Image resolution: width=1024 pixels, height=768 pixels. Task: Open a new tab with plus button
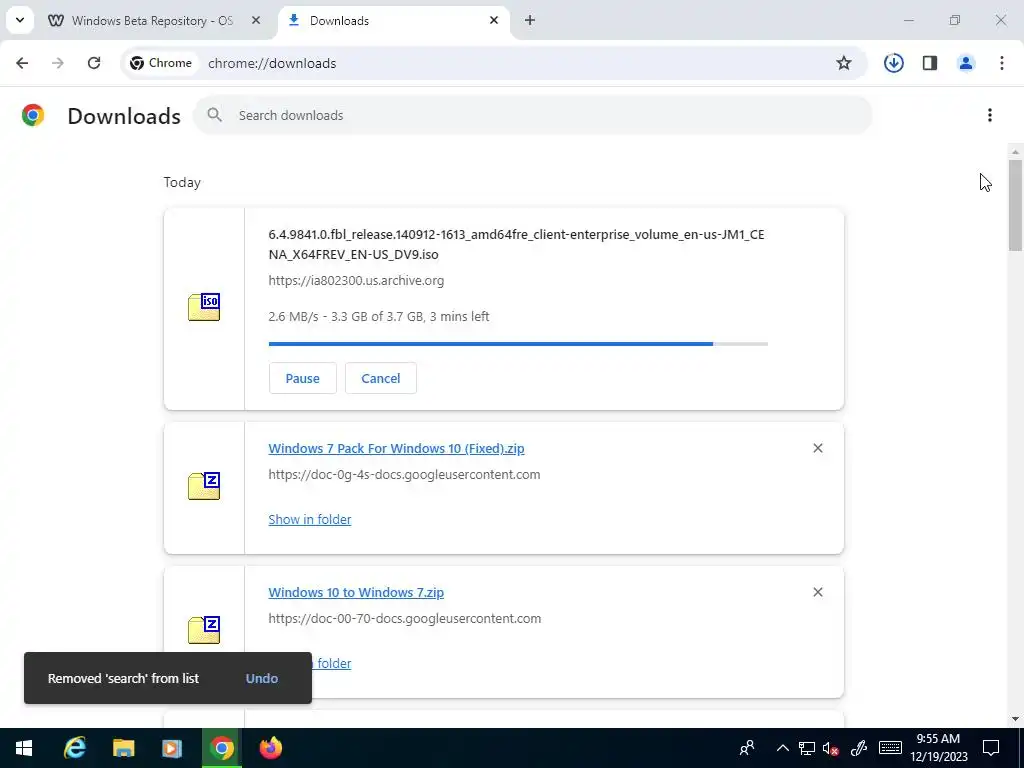tap(530, 21)
